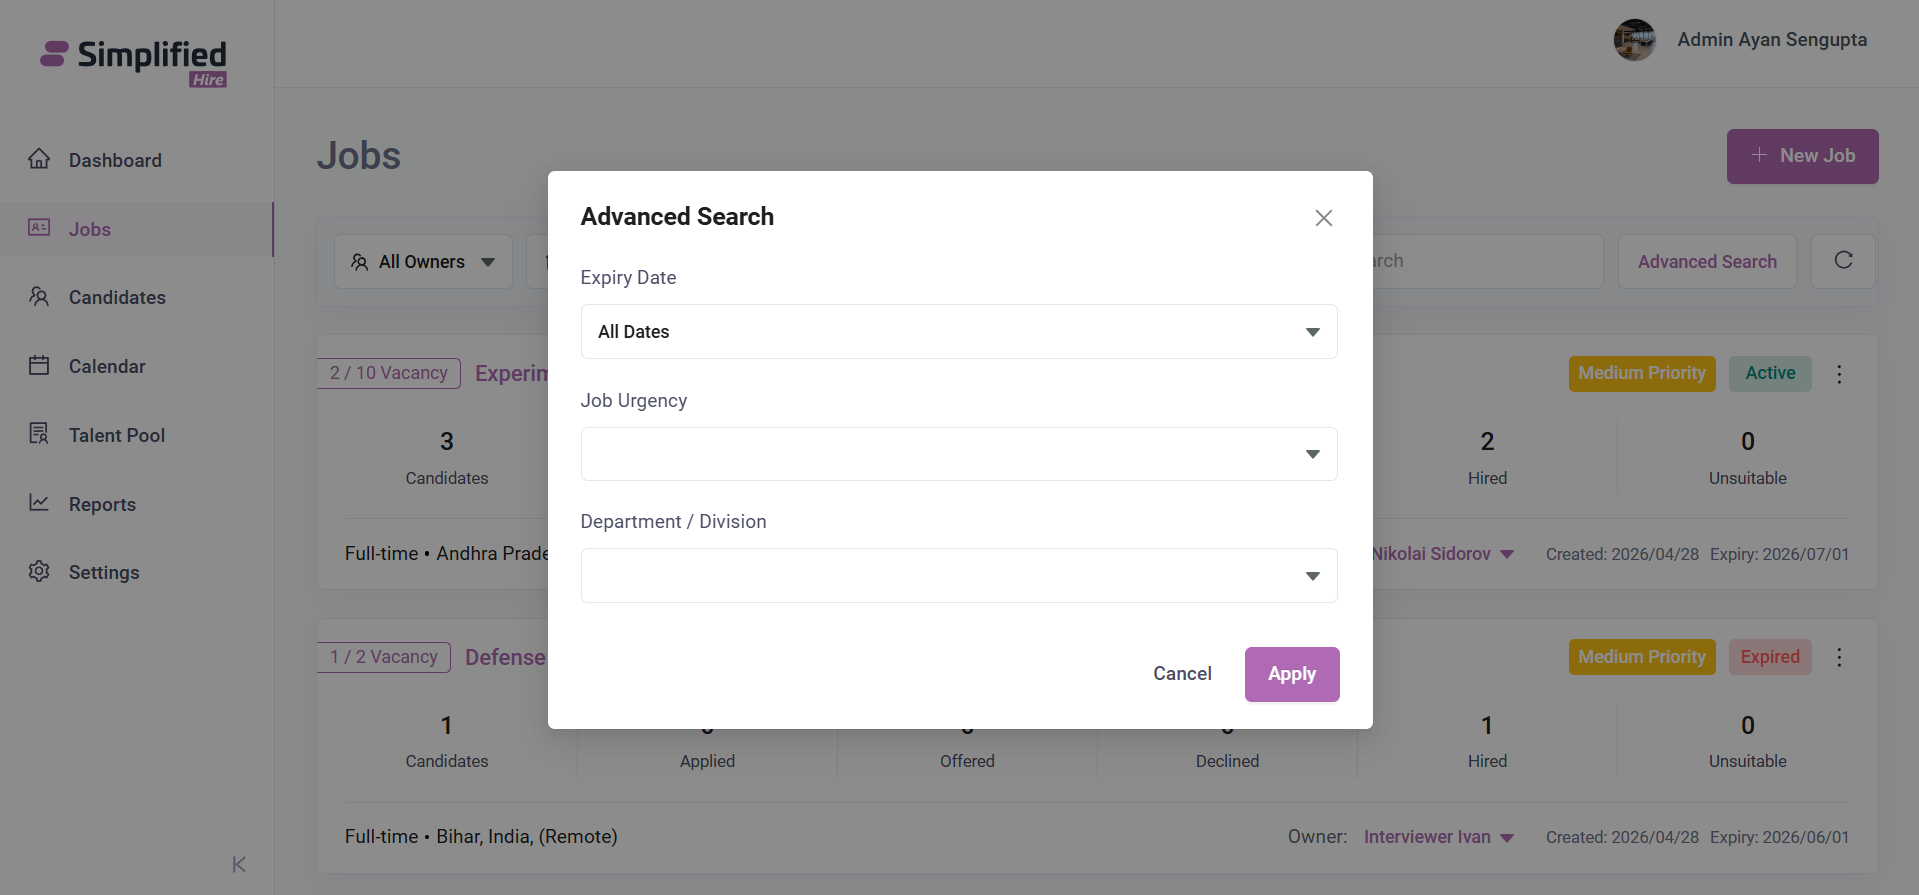The width and height of the screenshot is (1919, 895).
Task: Collapse the sidebar with the arrow icon
Action: (239, 864)
